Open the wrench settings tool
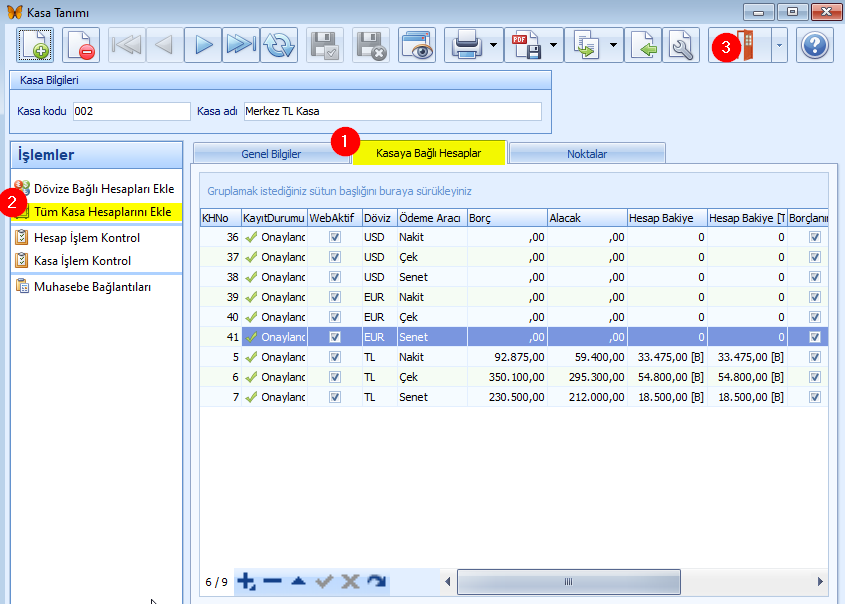The height and width of the screenshot is (604, 845). pos(681,45)
